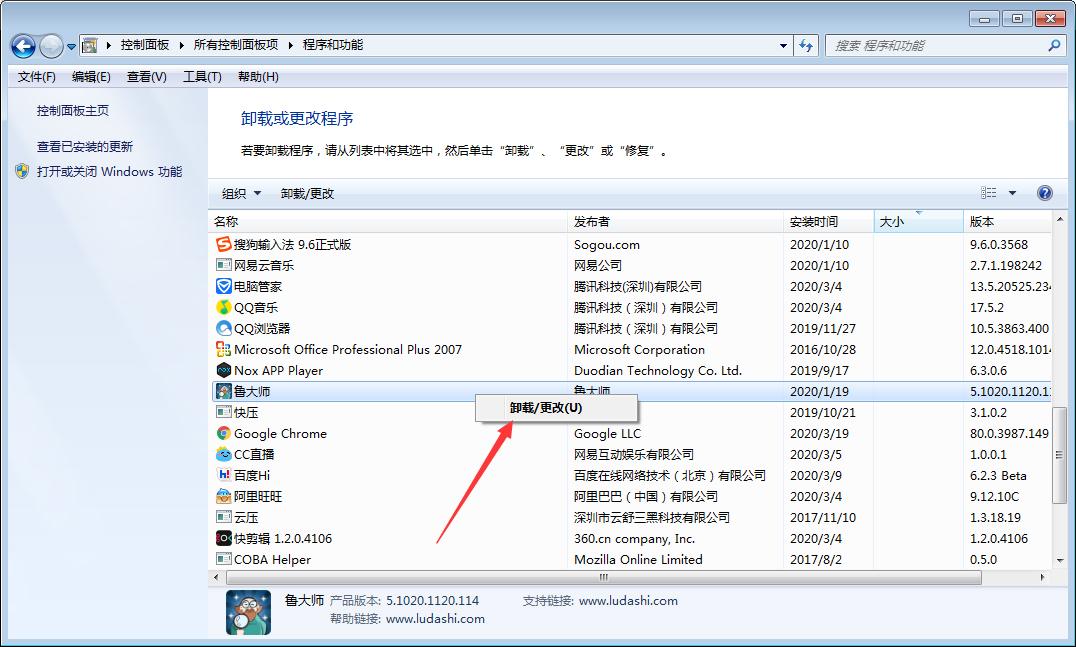
Task: Choose 卸载/更改(U) in context menu
Action: click(x=557, y=408)
